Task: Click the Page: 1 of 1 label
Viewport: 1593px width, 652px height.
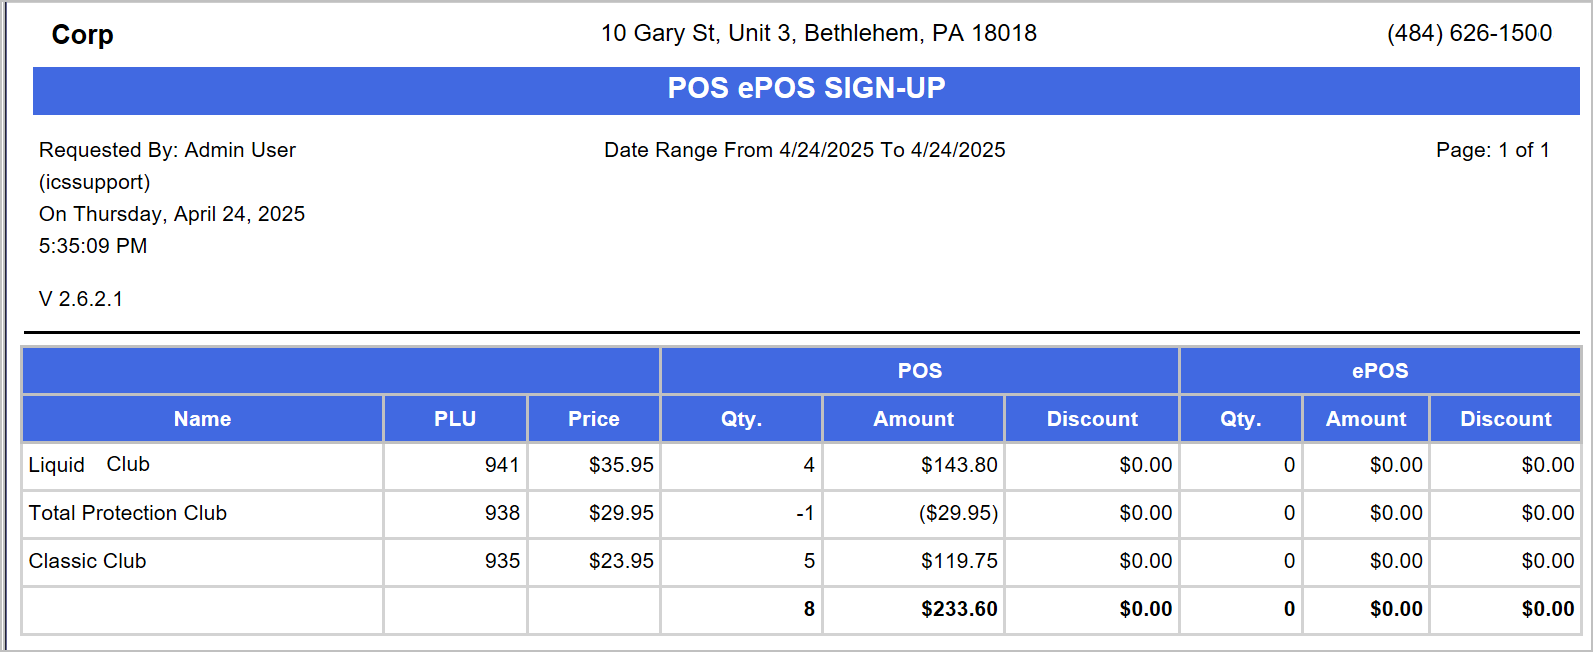Action: pos(1493,150)
